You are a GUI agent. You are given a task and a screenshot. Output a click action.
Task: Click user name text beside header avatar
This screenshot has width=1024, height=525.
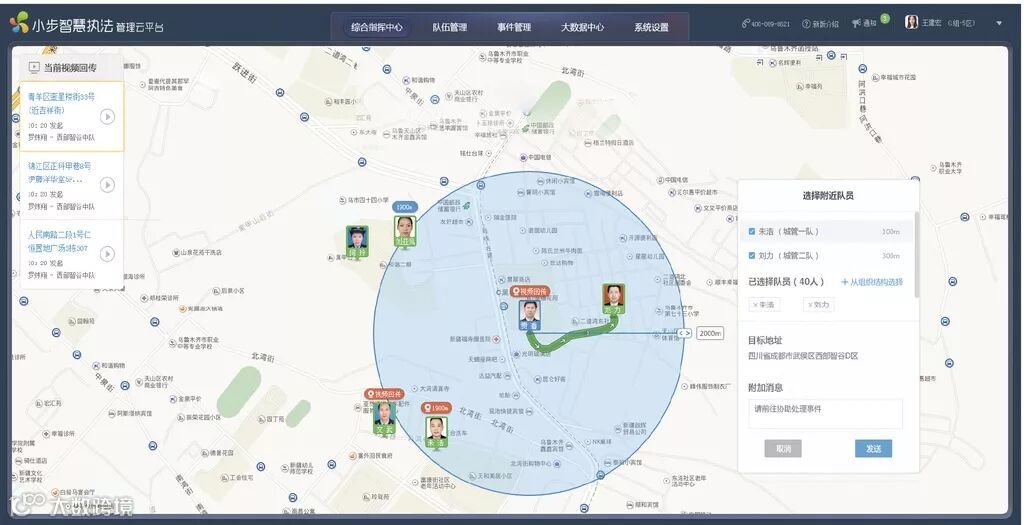[931, 24]
